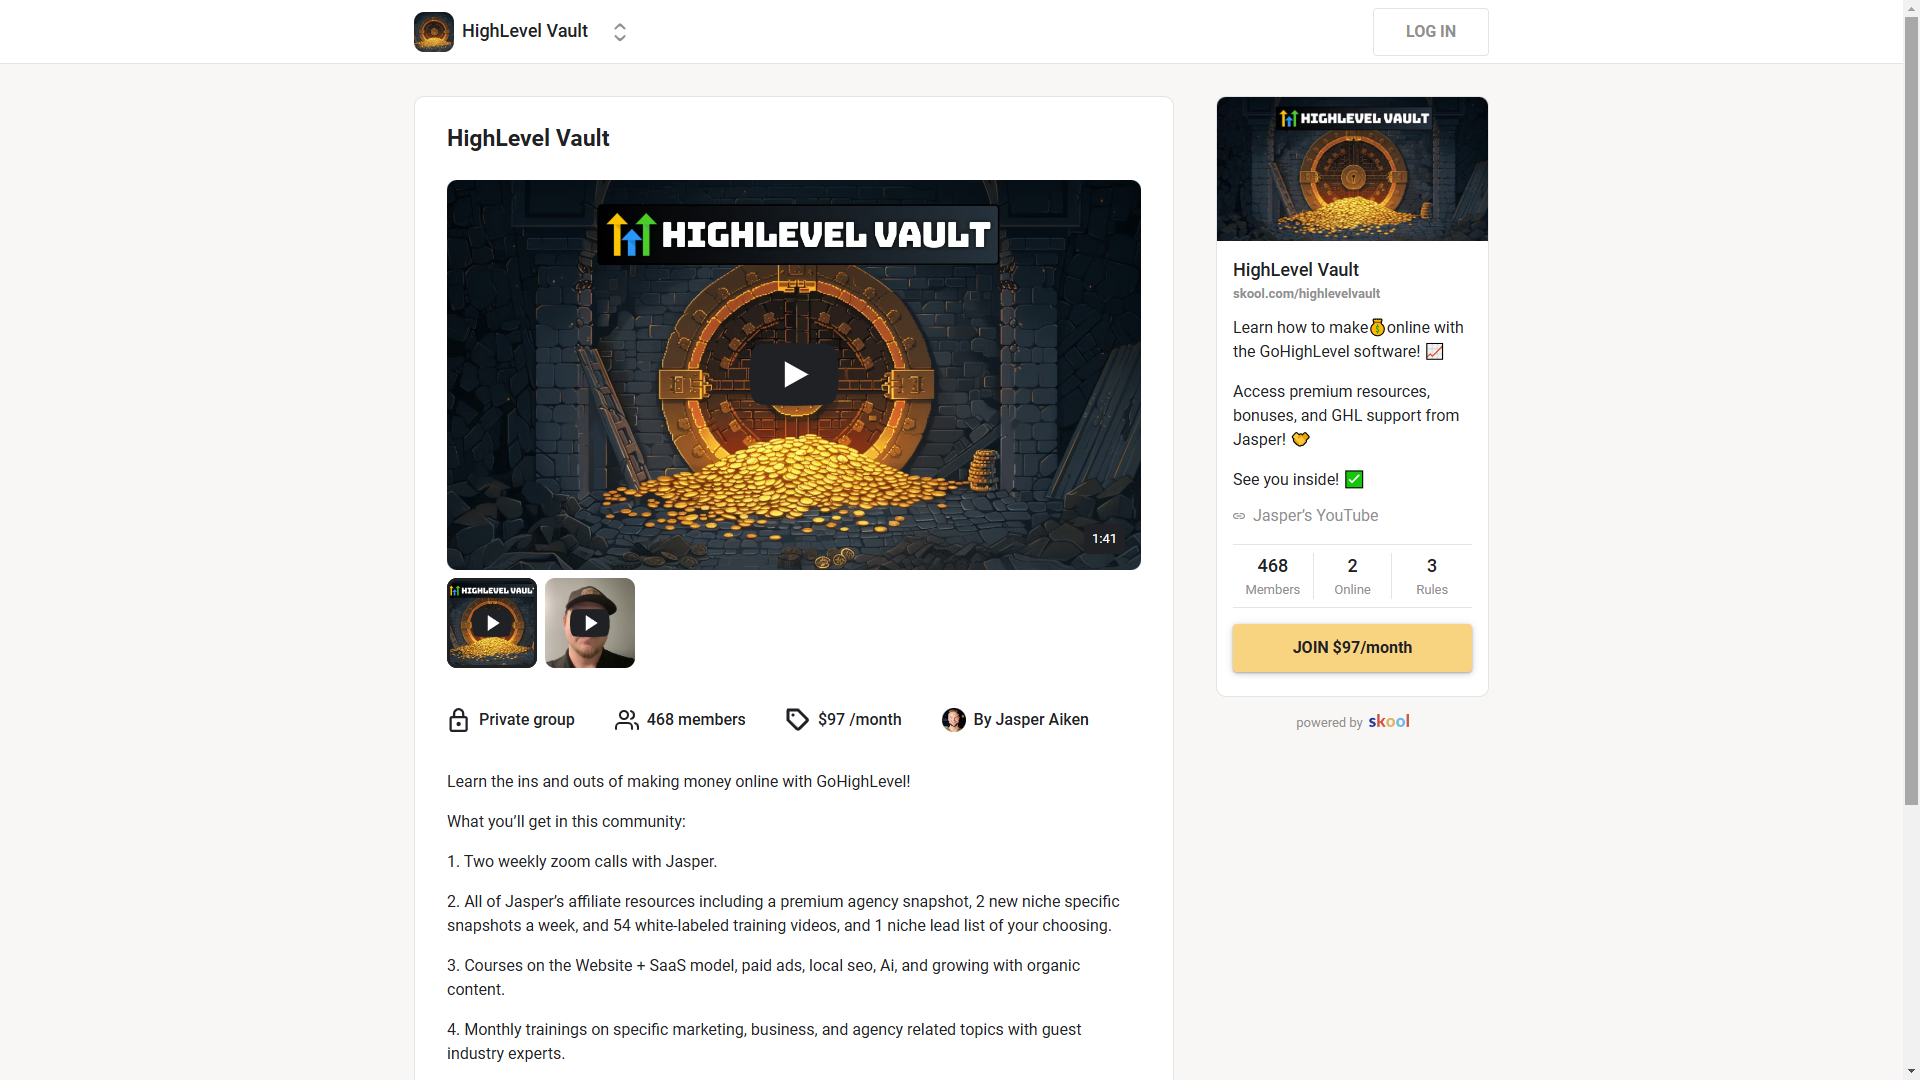Open the community switcher chevrons

point(620,32)
